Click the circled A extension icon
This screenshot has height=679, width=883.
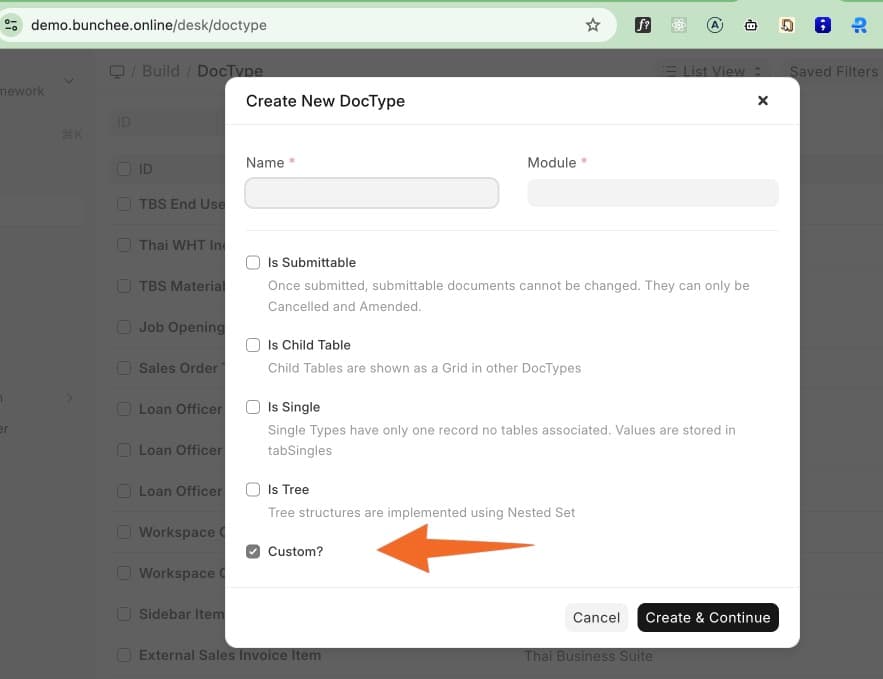(715, 24)
